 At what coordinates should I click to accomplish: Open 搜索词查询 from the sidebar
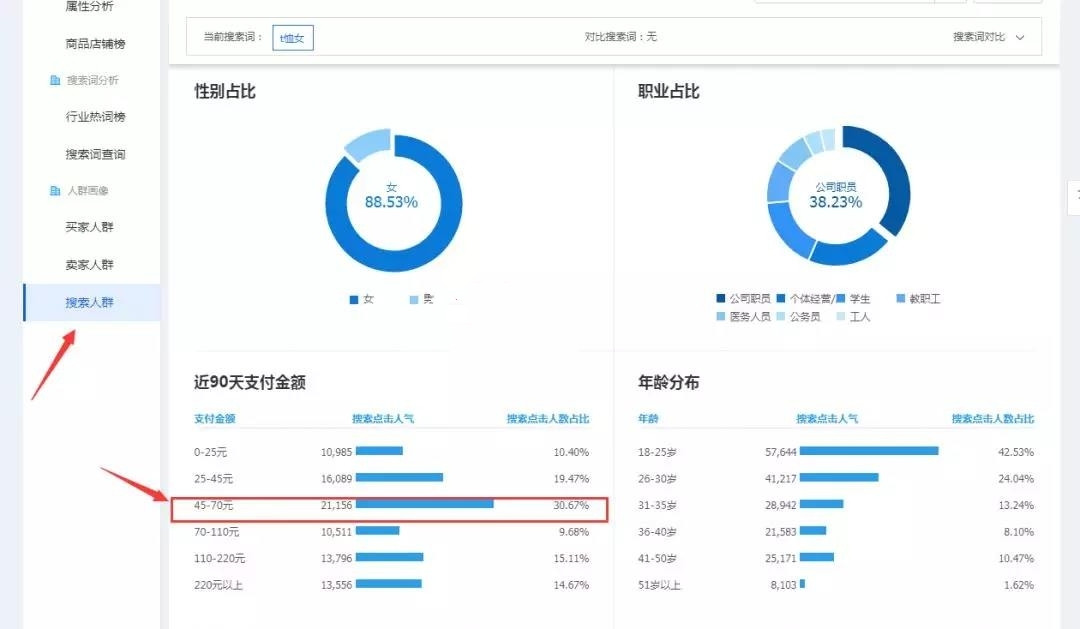[96, 154]
